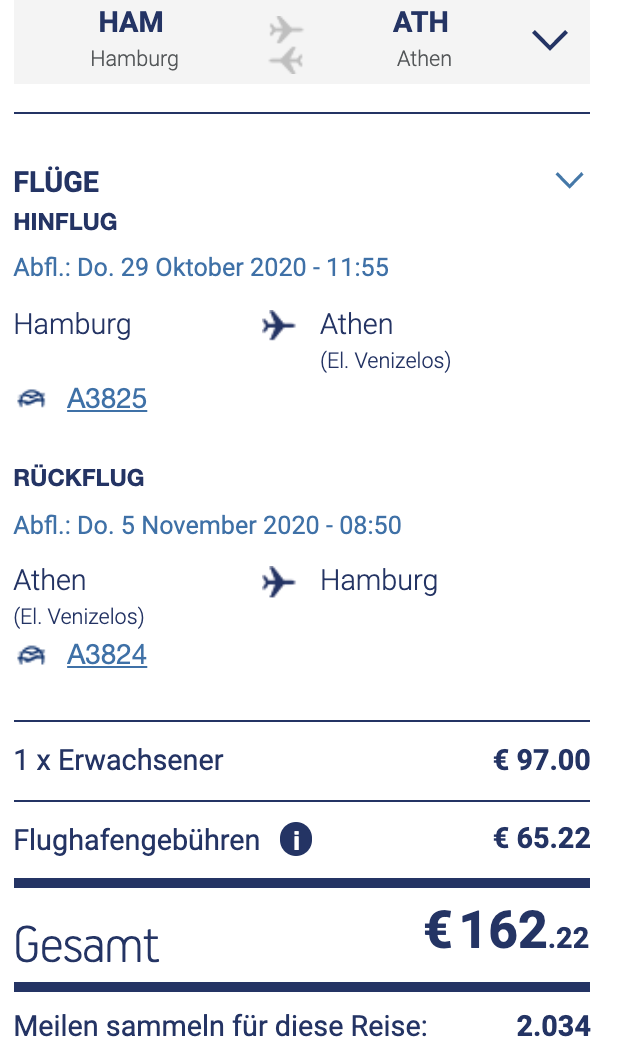
Task: Click the airline logo beside A3825
Action: [32, 399]
